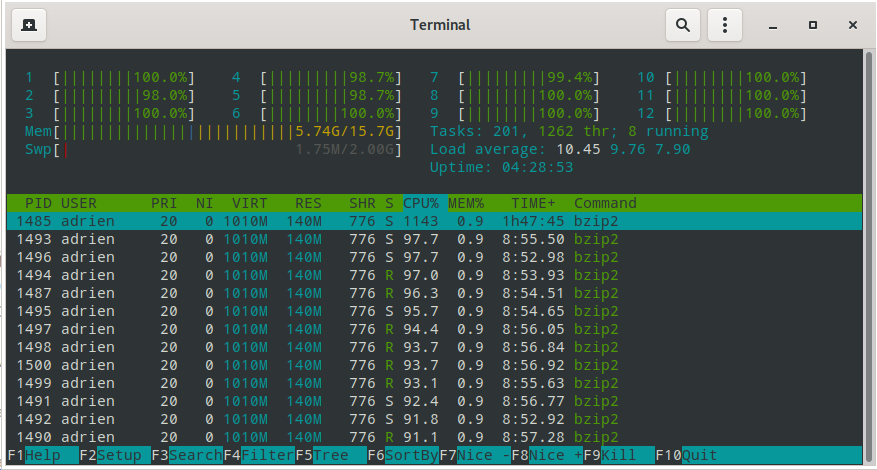
Task: Click the Mem usage meter bar
Action: point(214,132)
